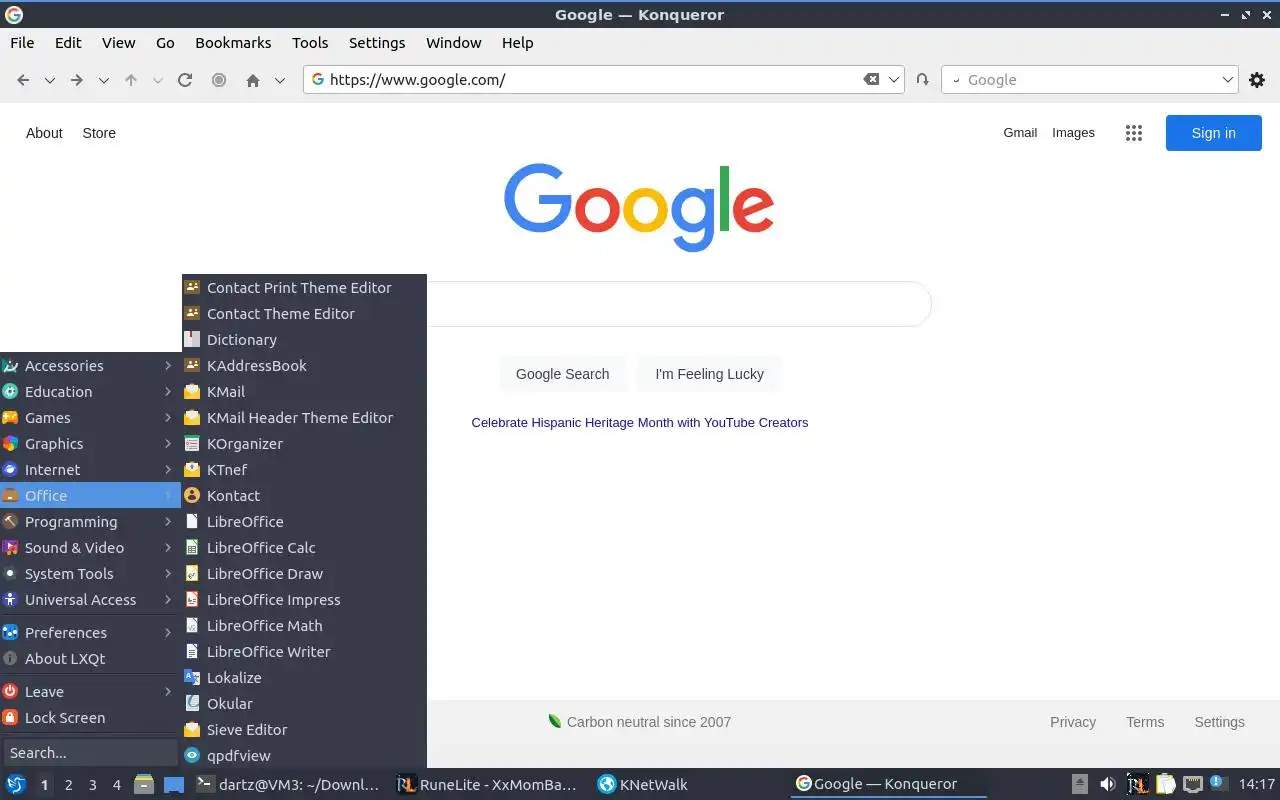The height and width of the screenshot is (800, 1280).
Task: Open the up-directory history dropdown
Action: tap(157, 80)
